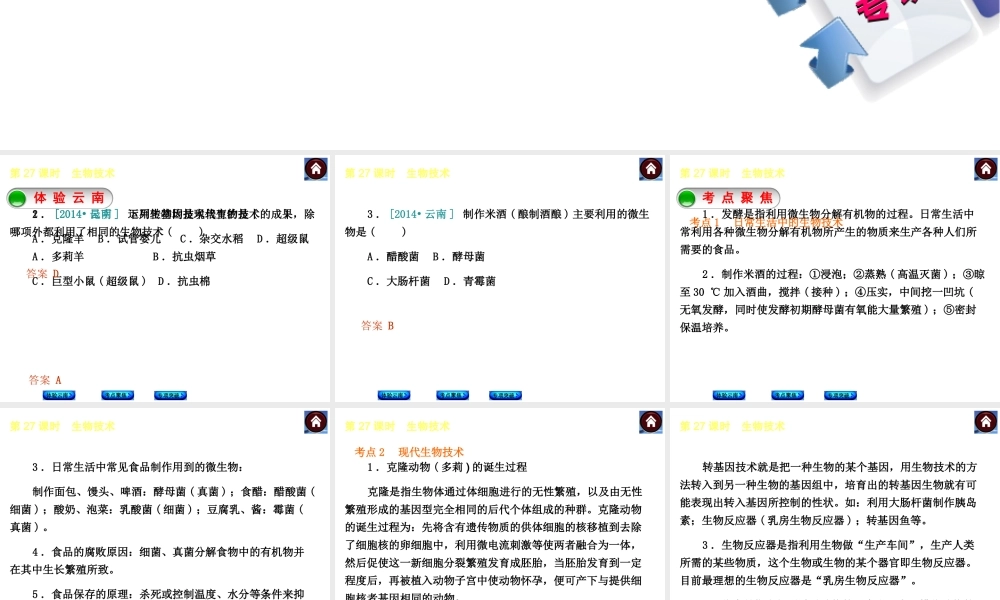The width and height of the screenshot is (1000, 600).
Task: Select the 体验云南 section badge
Action: click(x=60, y=198)
